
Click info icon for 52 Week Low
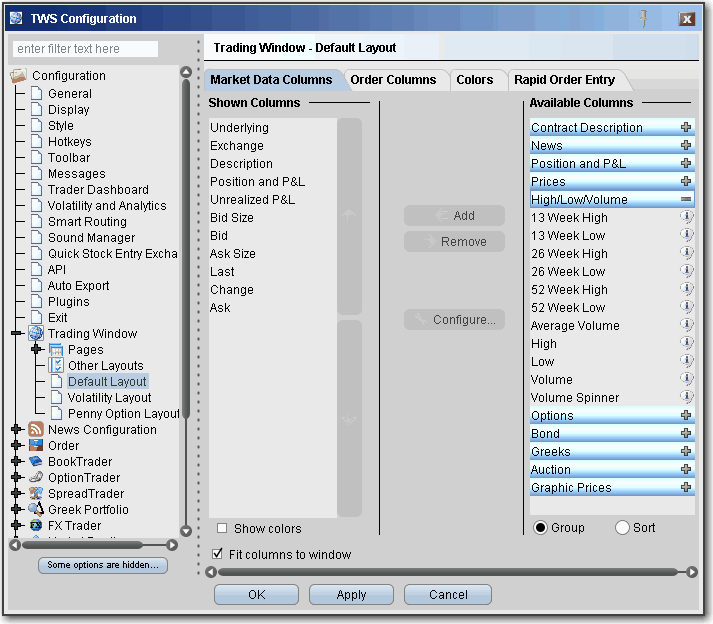[686, 307]
